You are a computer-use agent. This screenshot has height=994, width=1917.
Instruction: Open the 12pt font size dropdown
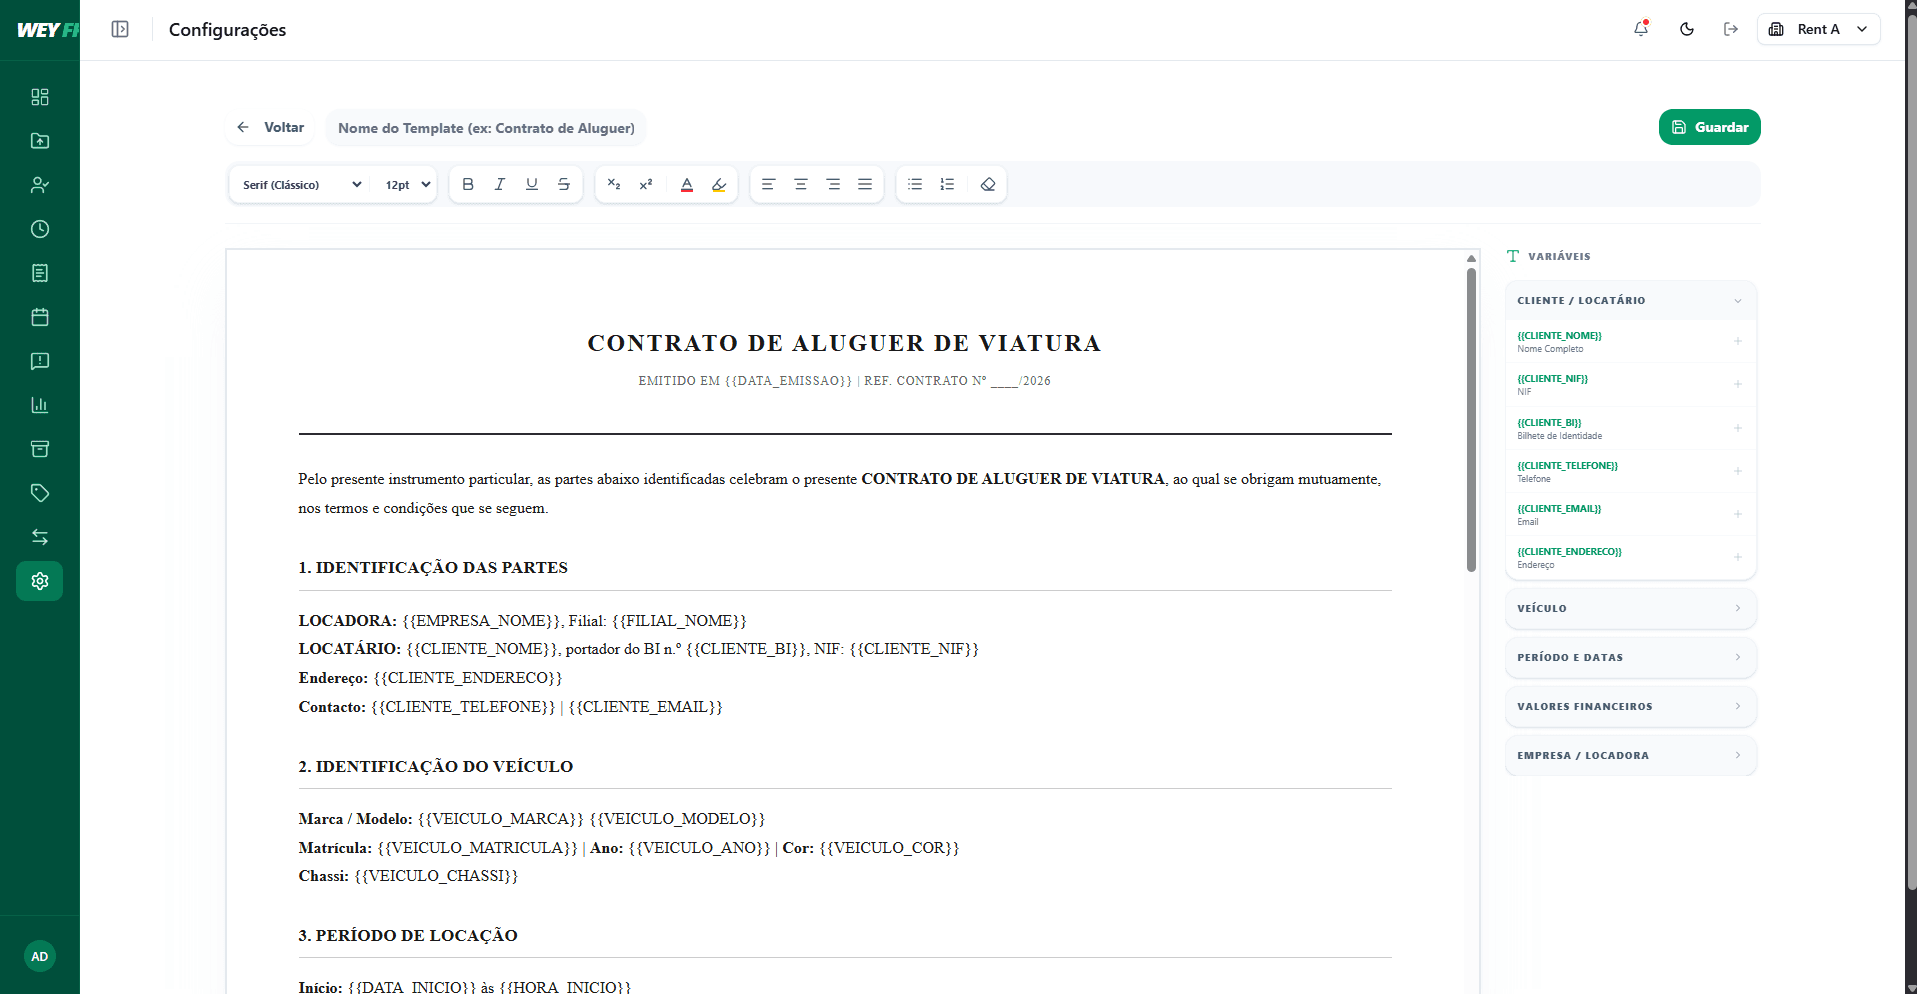point(408,185)
